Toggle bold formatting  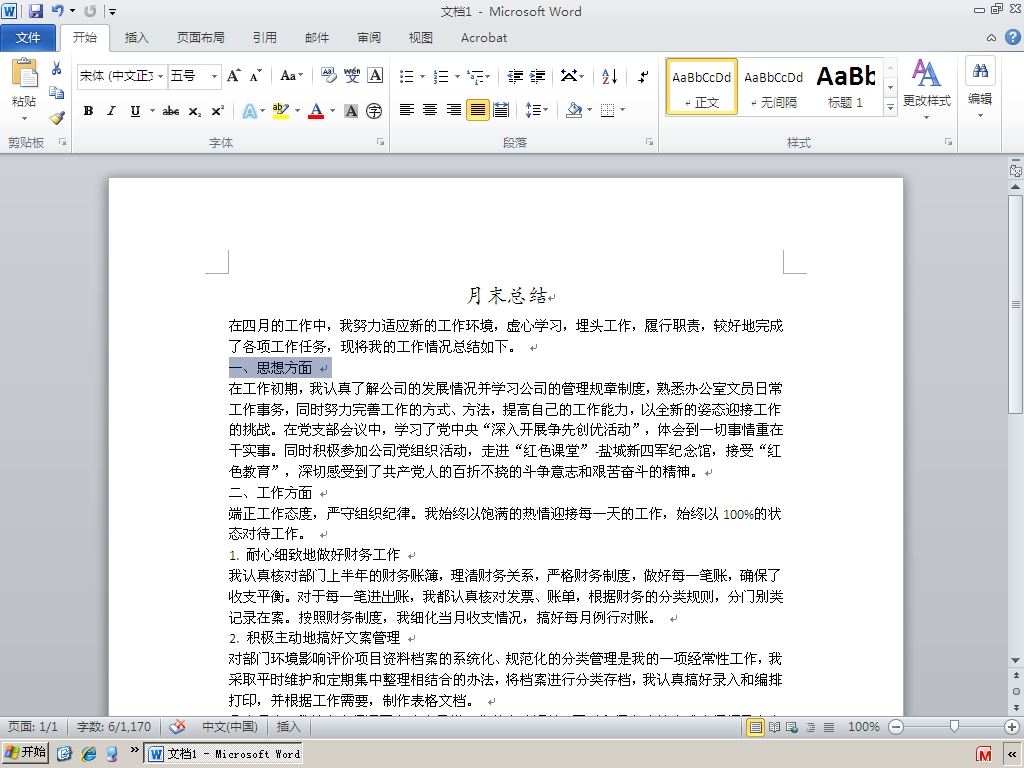click(88, 111)
